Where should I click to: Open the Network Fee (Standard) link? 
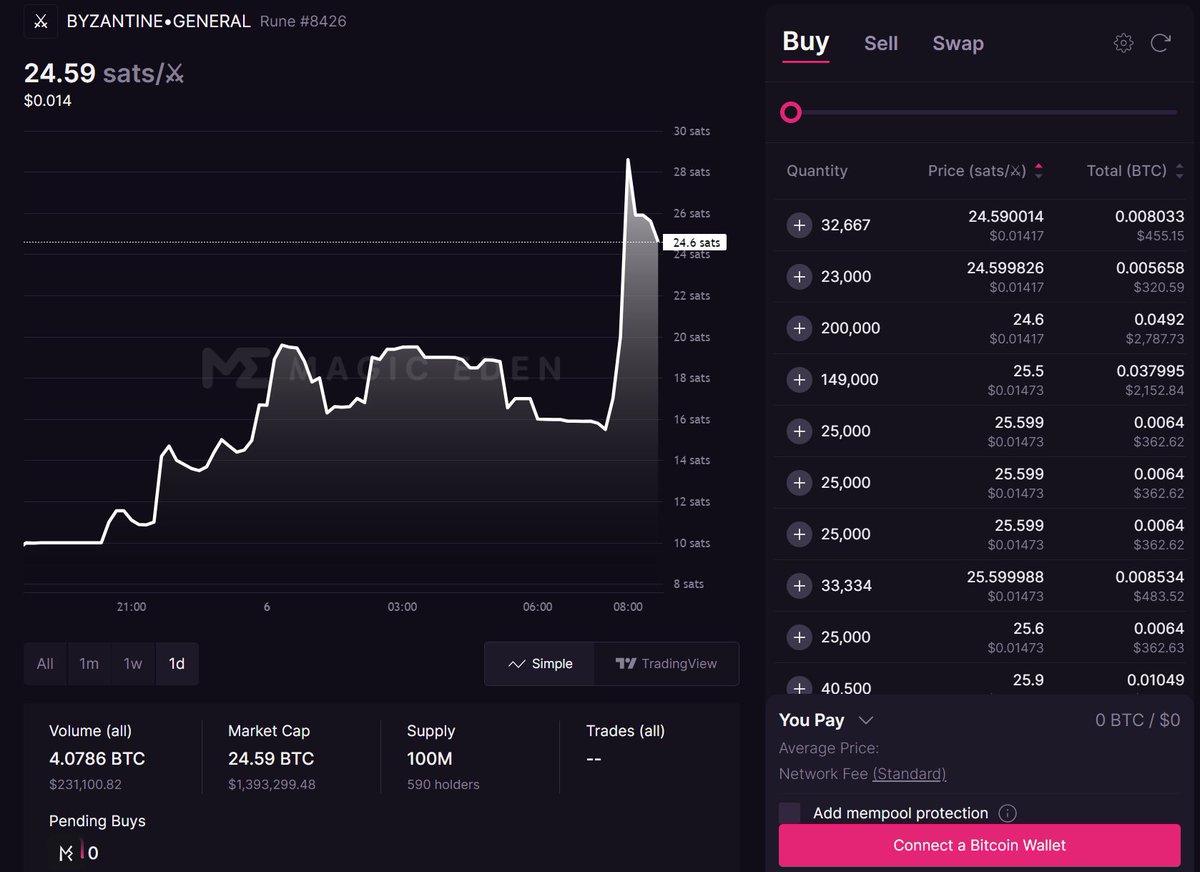pyautogui.click(x=909, y=774)
